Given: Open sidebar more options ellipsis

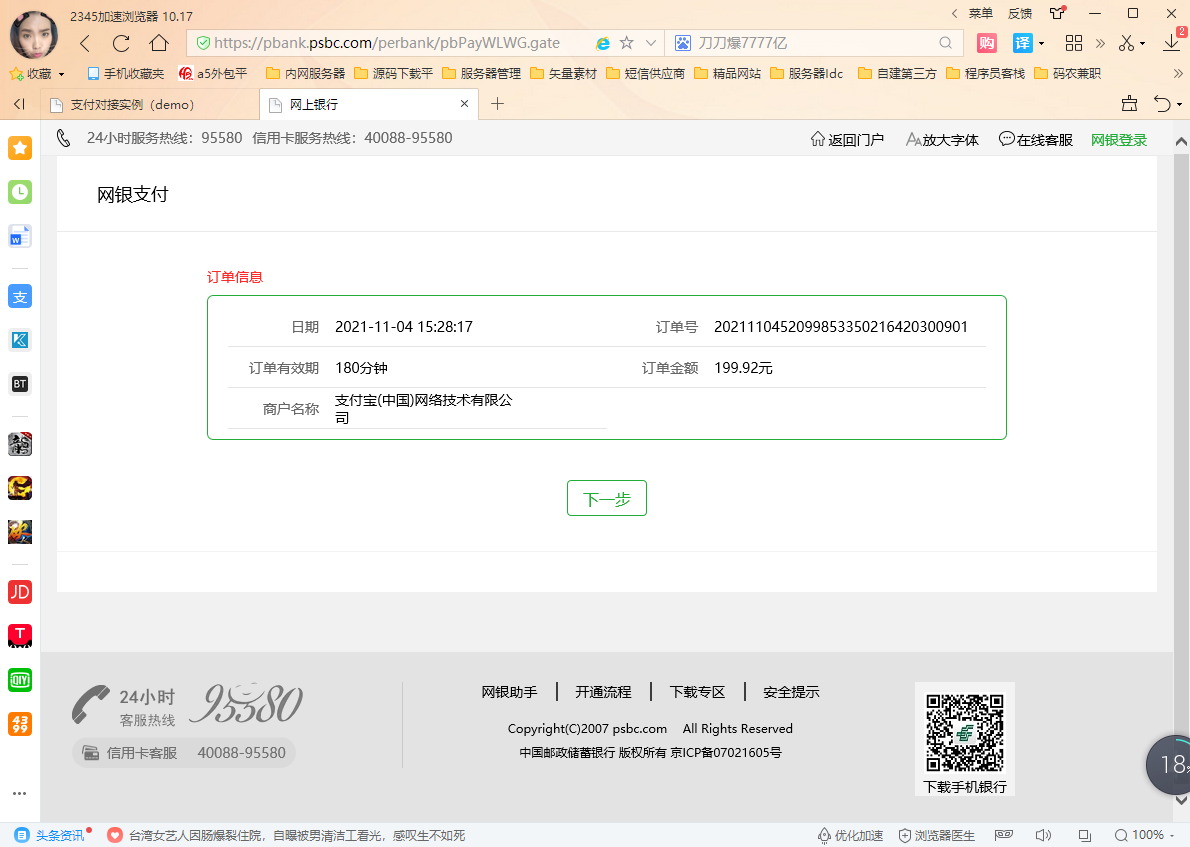Looking at the screenshot, I should (20, 793).
